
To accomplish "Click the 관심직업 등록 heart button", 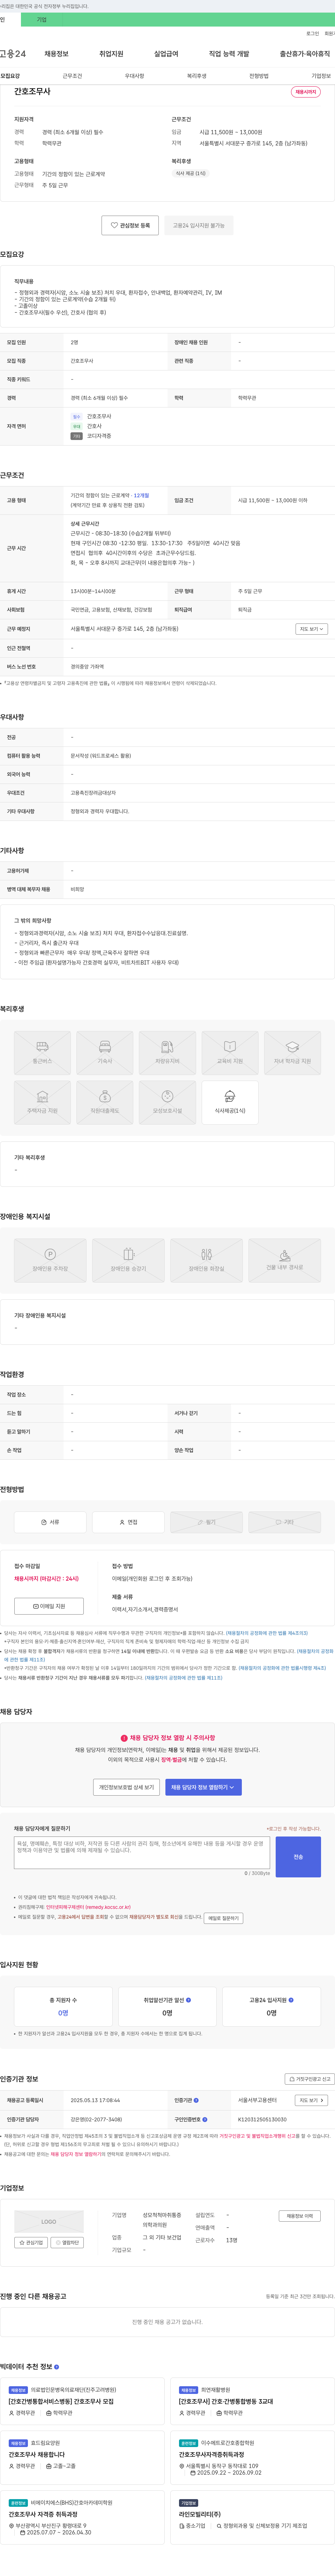I will click(130, 225).
